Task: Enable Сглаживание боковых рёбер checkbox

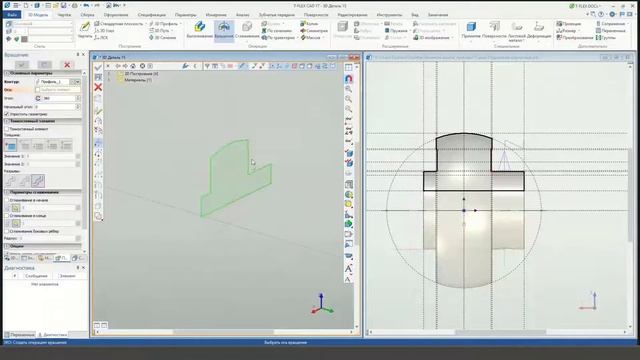Action: coord(7,231)
